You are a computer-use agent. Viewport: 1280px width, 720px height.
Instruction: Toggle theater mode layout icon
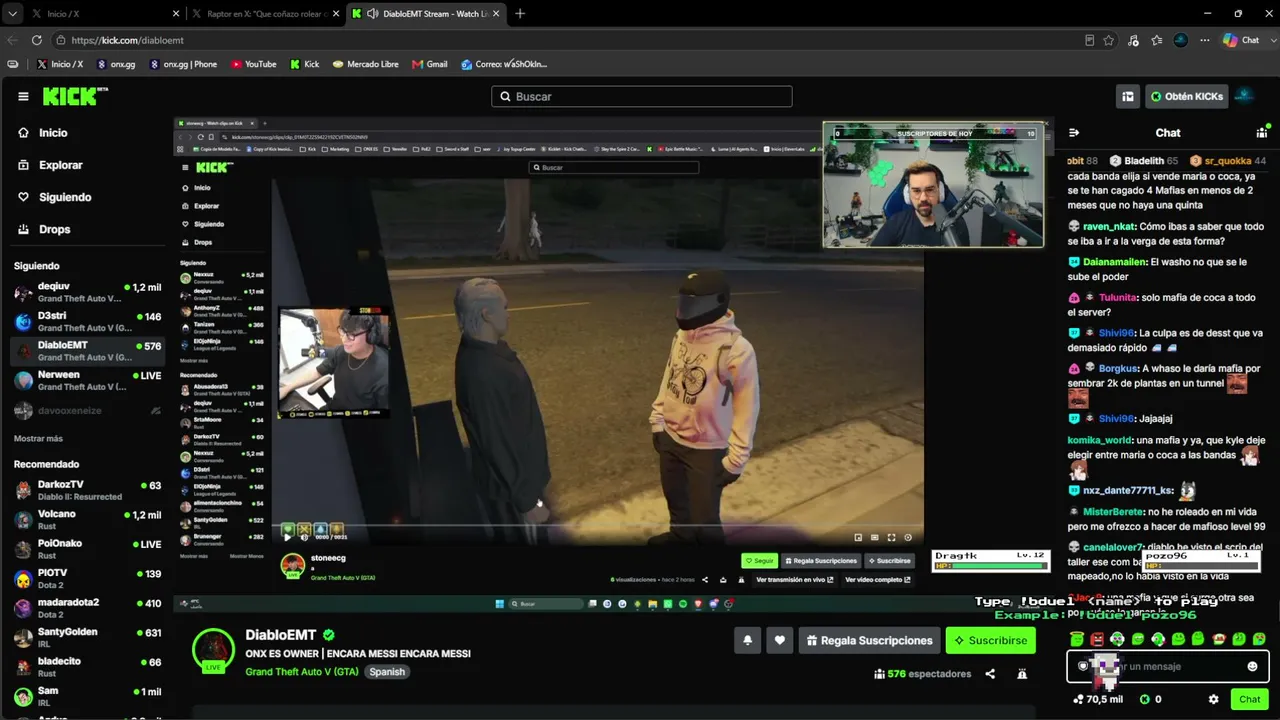tap(1128, 96)
